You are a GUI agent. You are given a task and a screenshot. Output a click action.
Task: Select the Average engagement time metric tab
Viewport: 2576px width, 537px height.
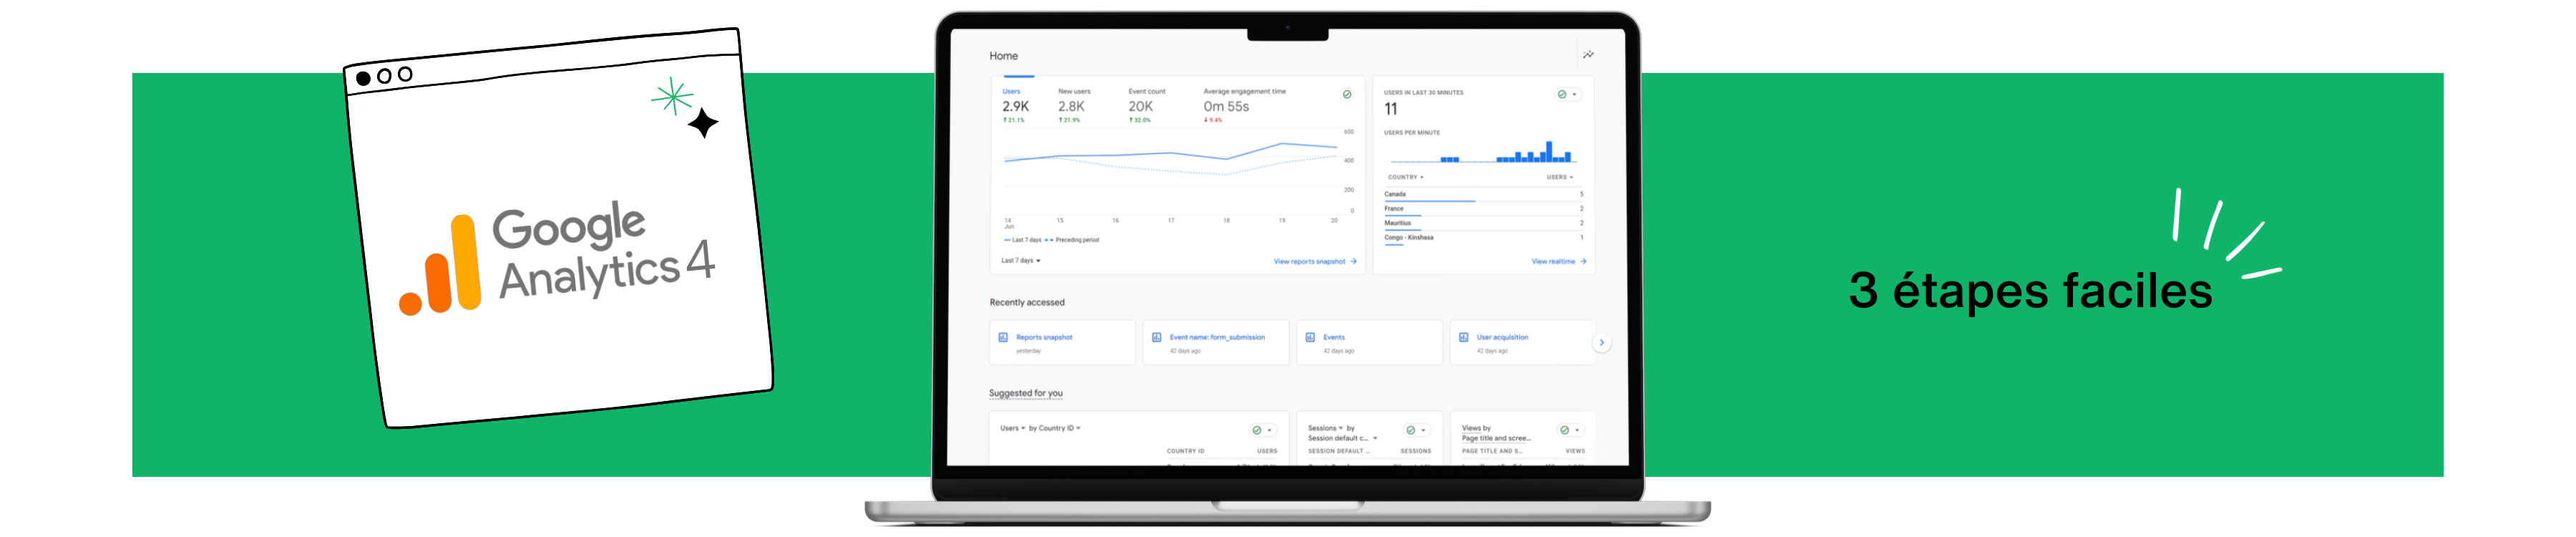coord(1244,104)
